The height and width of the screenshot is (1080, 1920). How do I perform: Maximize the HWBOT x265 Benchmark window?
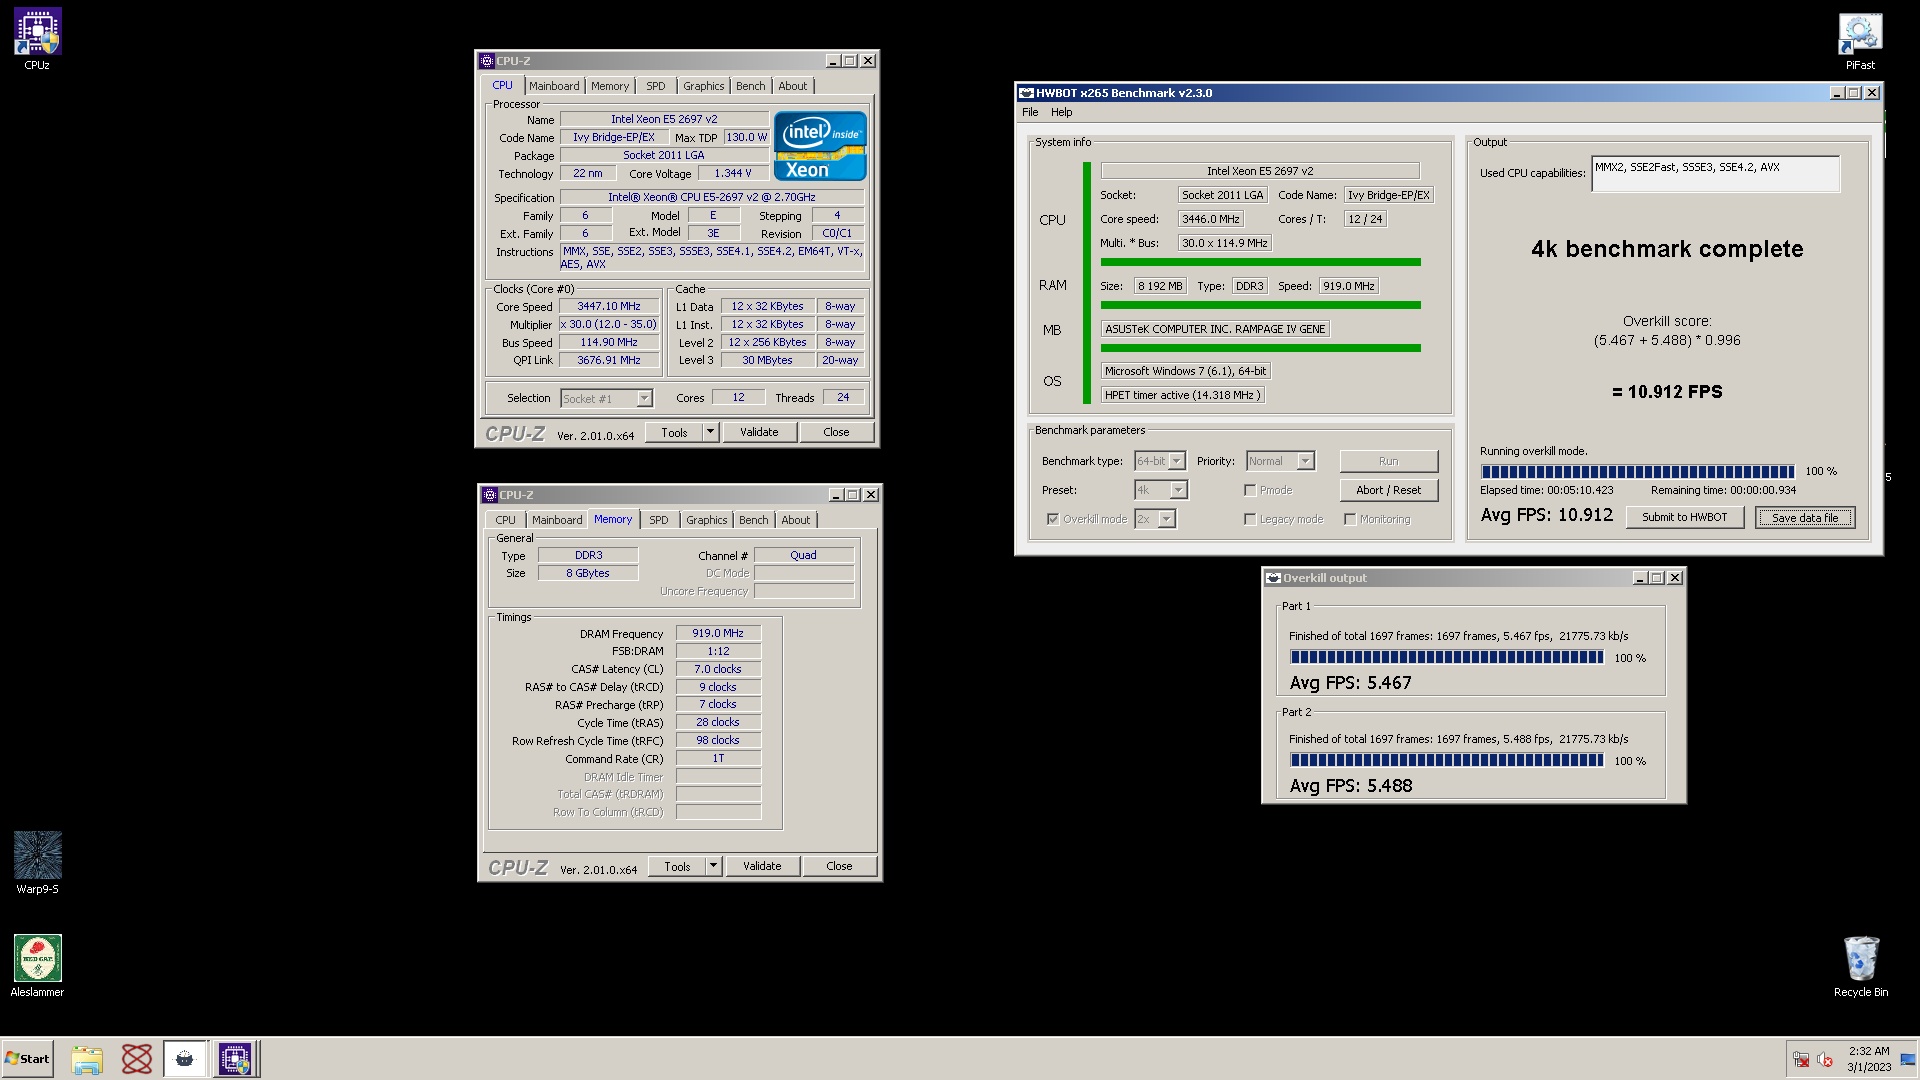pos(1854,93)
